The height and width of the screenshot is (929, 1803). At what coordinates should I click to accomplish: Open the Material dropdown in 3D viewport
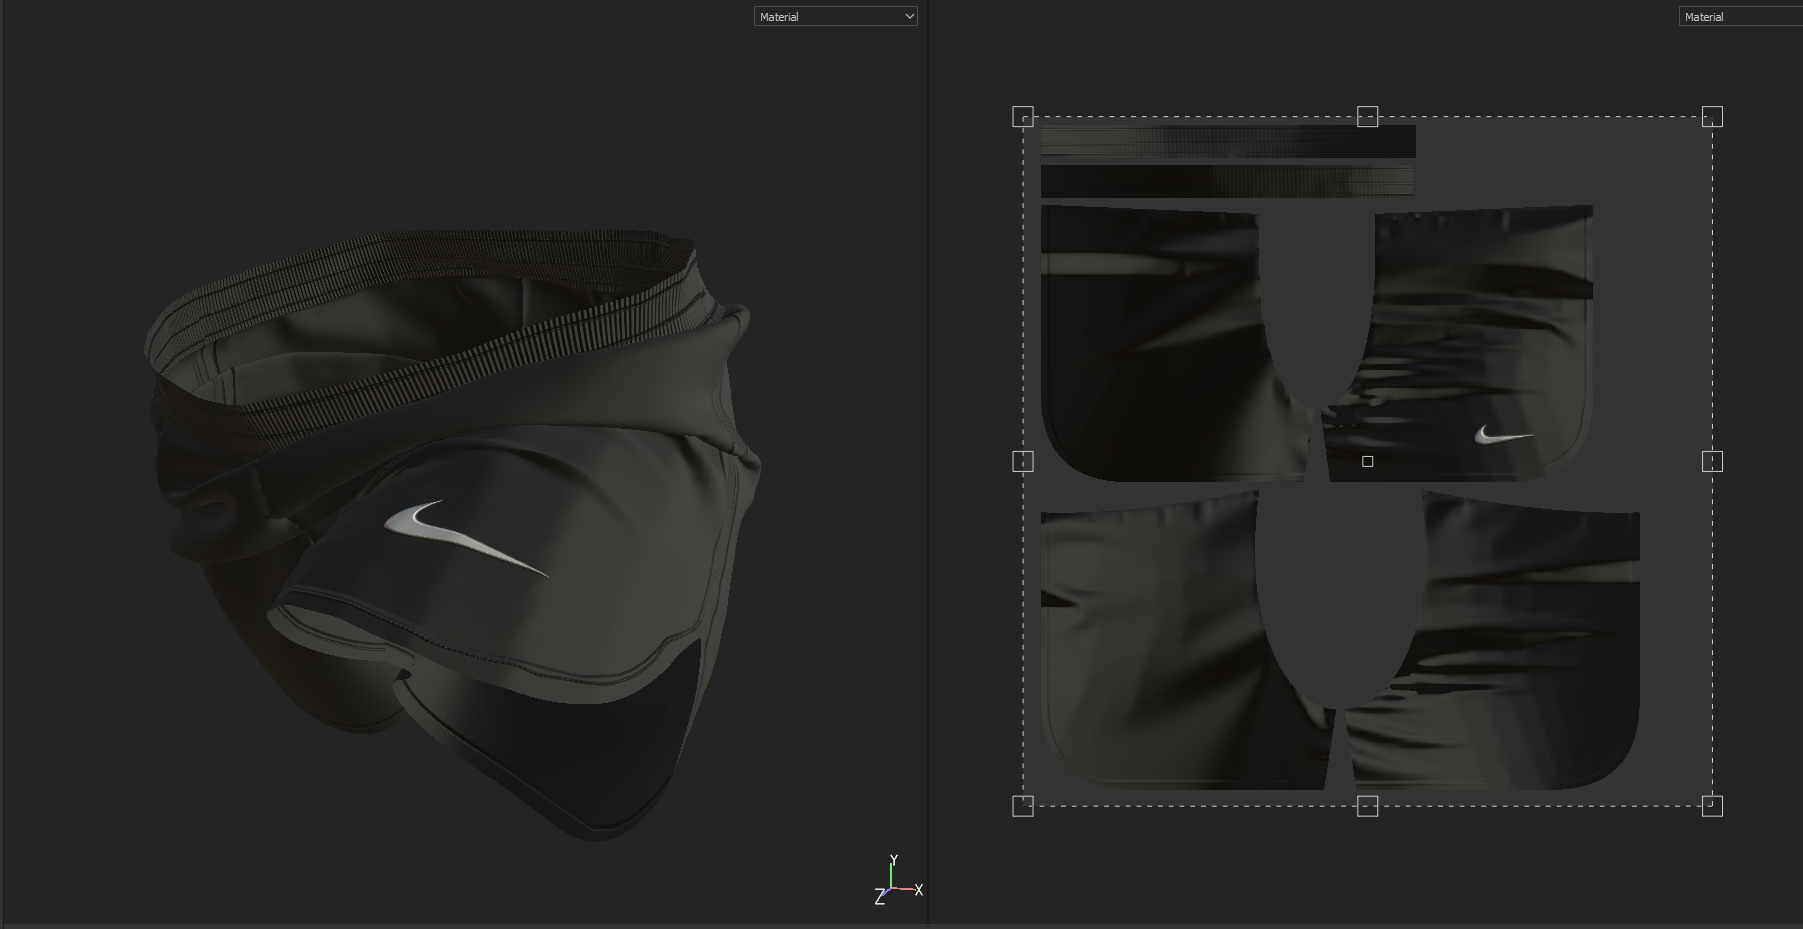[x=835, y=16]
